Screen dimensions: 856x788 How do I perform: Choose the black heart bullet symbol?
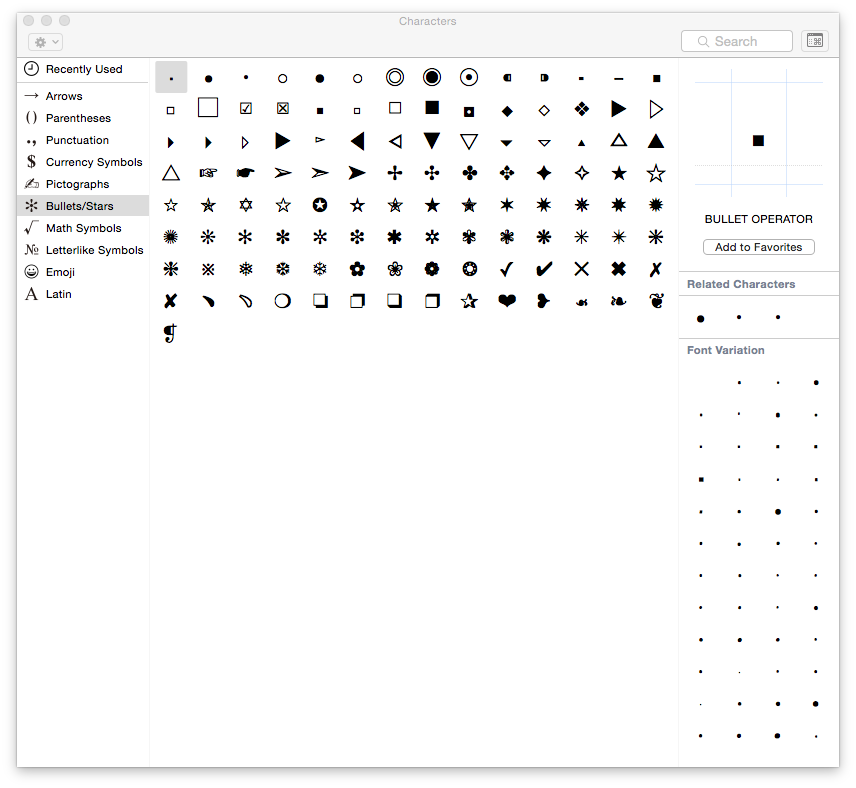(x=507, y=300)
